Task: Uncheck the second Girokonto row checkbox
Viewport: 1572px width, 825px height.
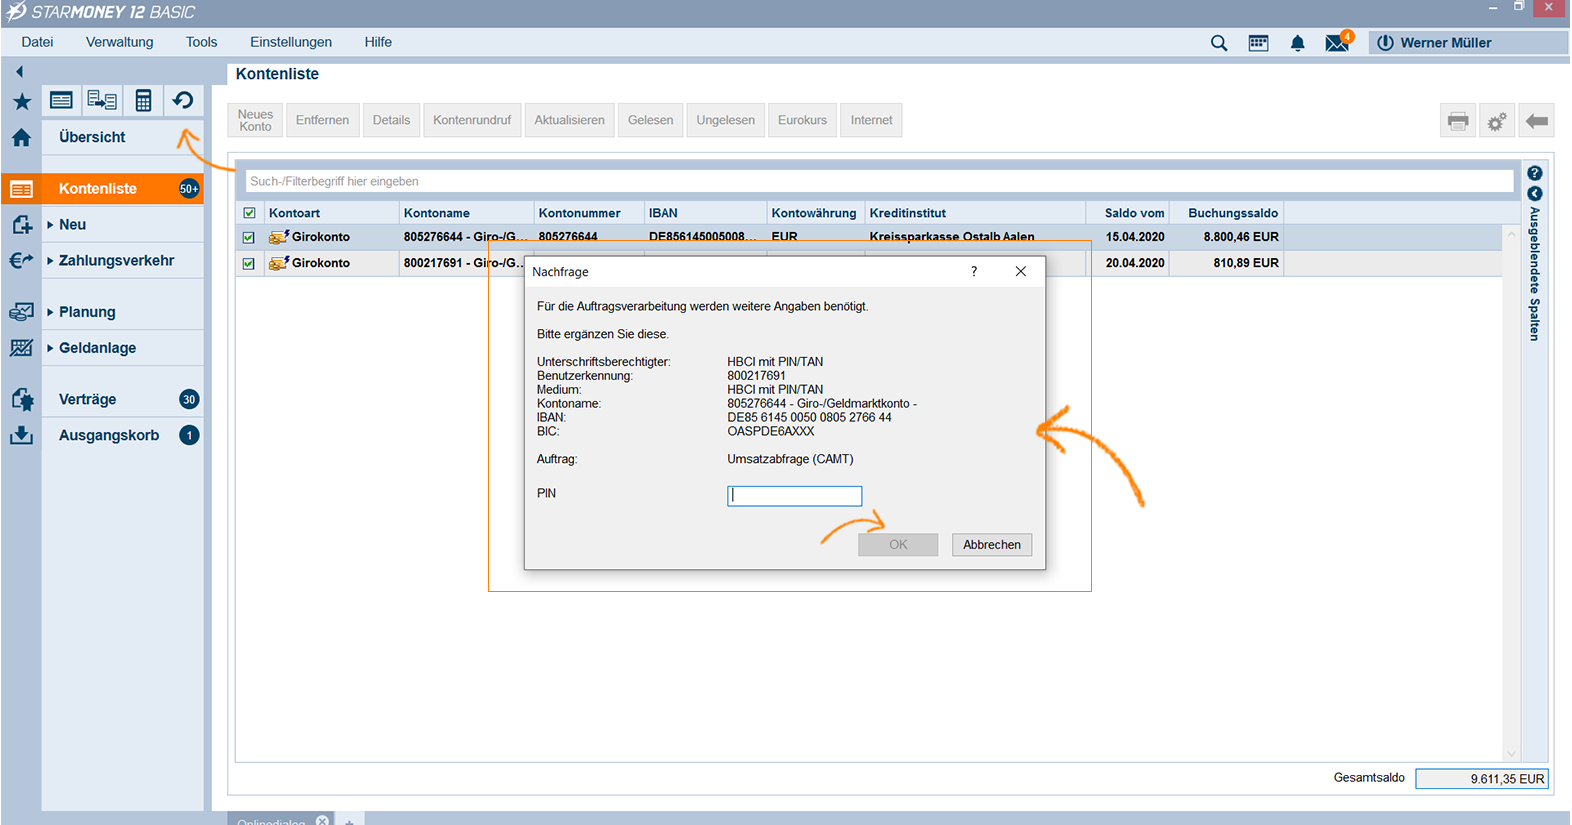Action: click(x=249, y=264)
